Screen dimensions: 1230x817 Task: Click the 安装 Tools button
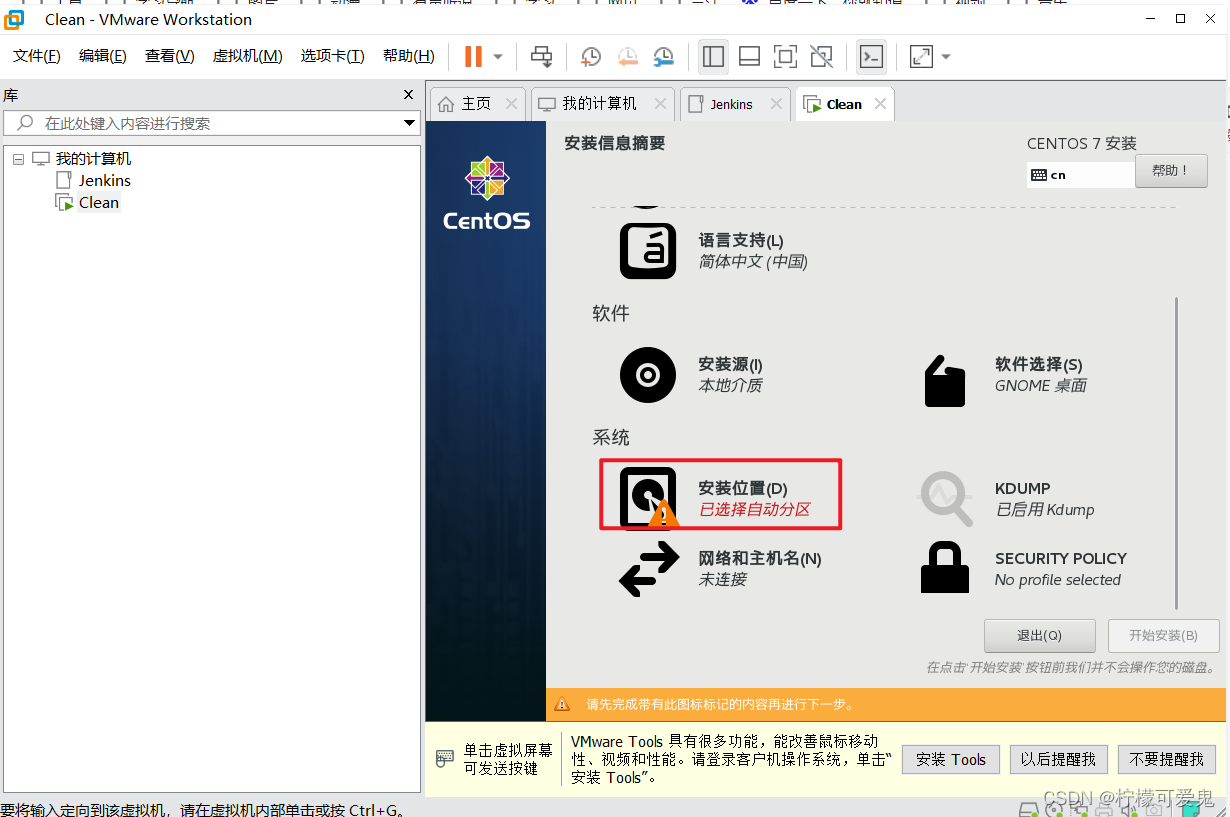pyautogui.click(x=950, y=760)
